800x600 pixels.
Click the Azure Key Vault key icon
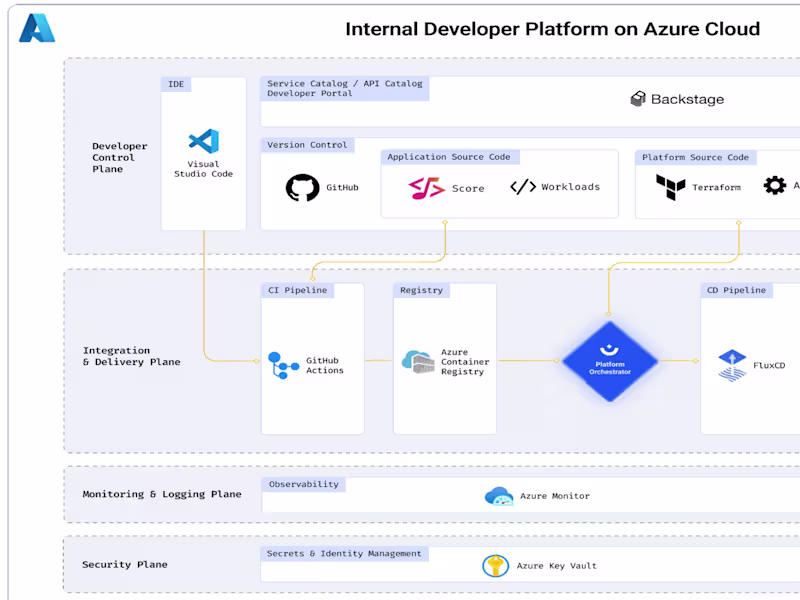click(x=494, y=564)
